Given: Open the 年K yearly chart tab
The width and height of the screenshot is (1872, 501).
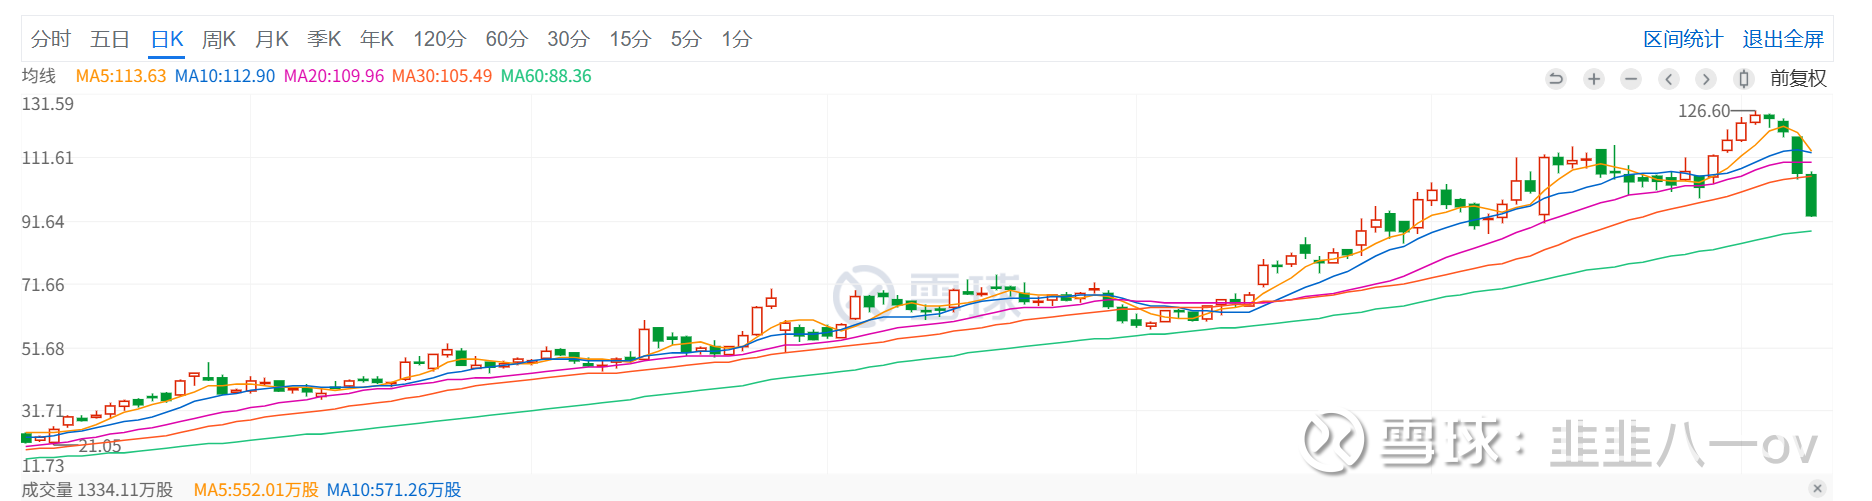Looking at the screenshot, I should 377,39.
